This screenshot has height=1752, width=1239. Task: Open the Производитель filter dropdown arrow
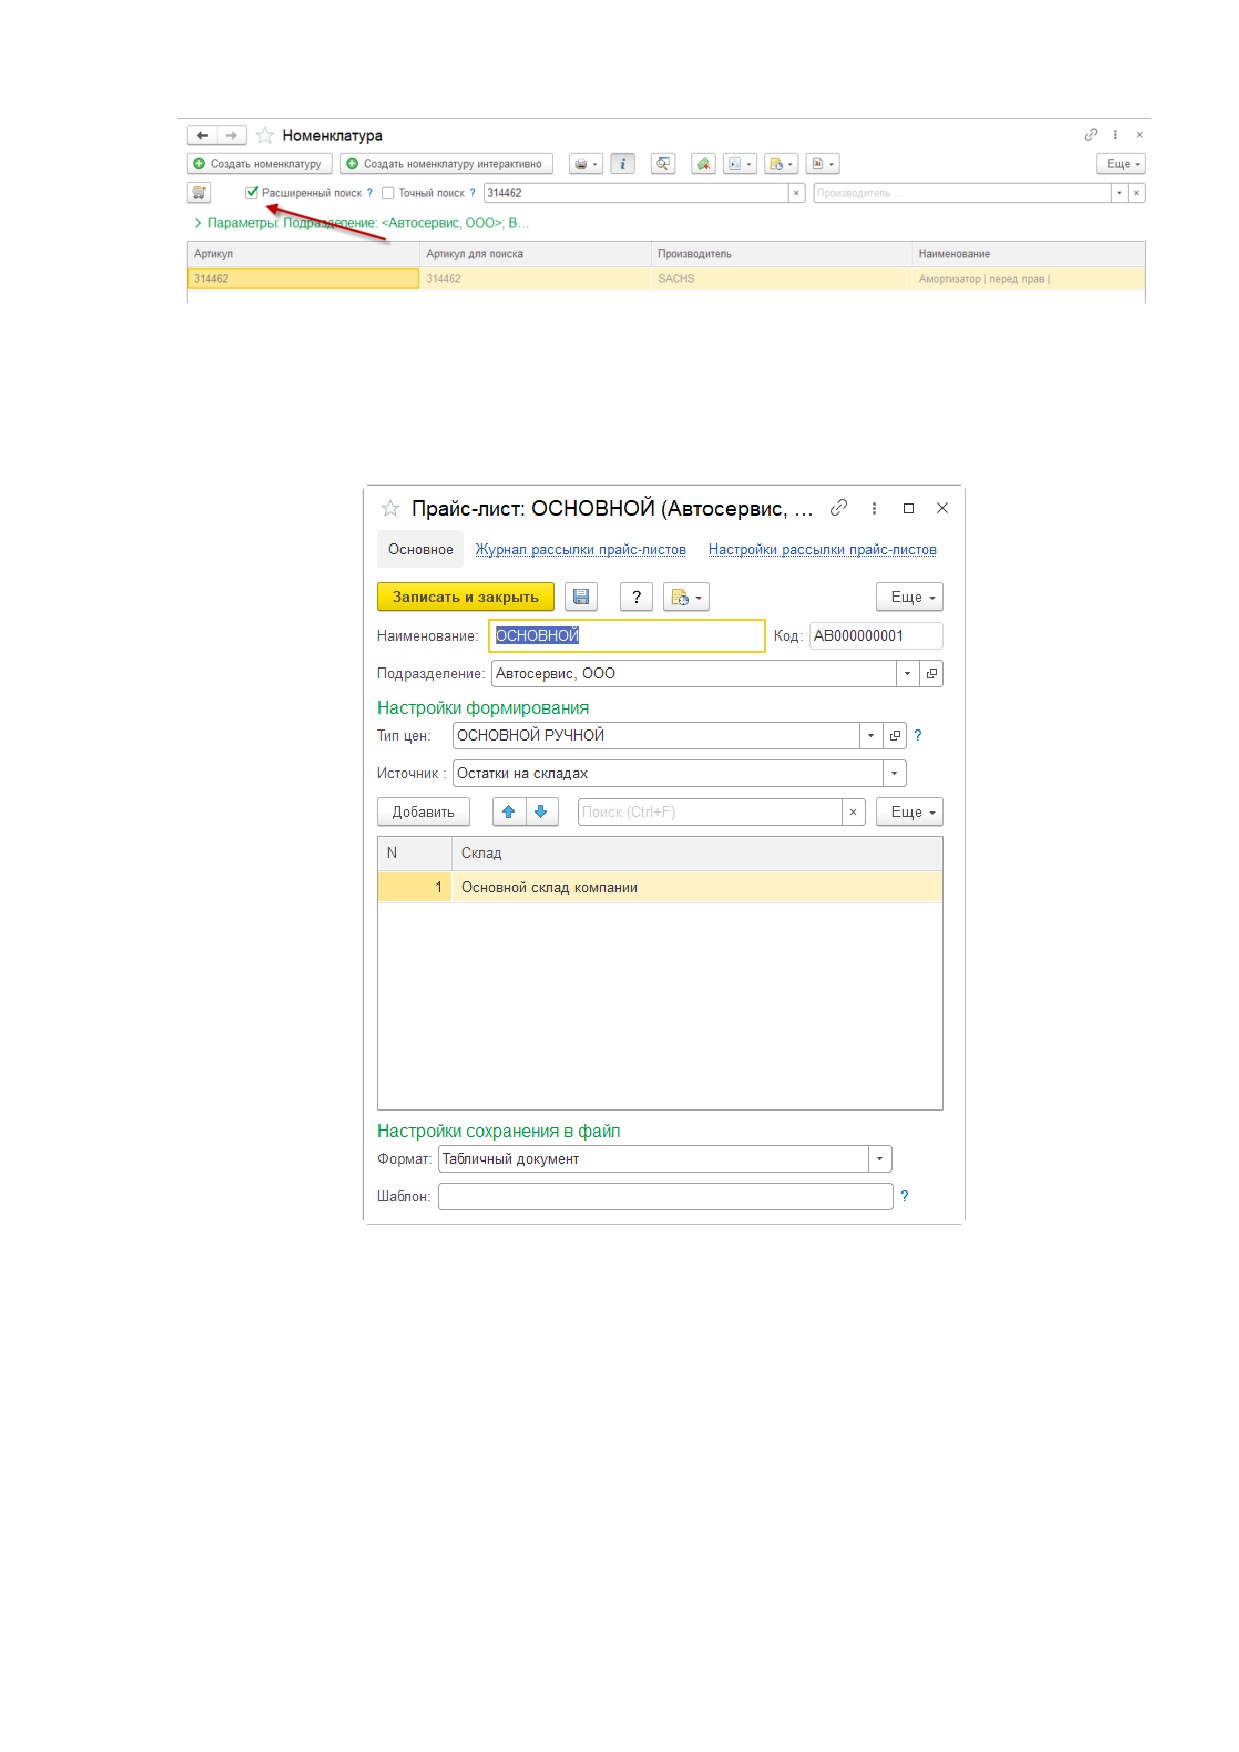pyautogui.click(x=1120, y=193)
